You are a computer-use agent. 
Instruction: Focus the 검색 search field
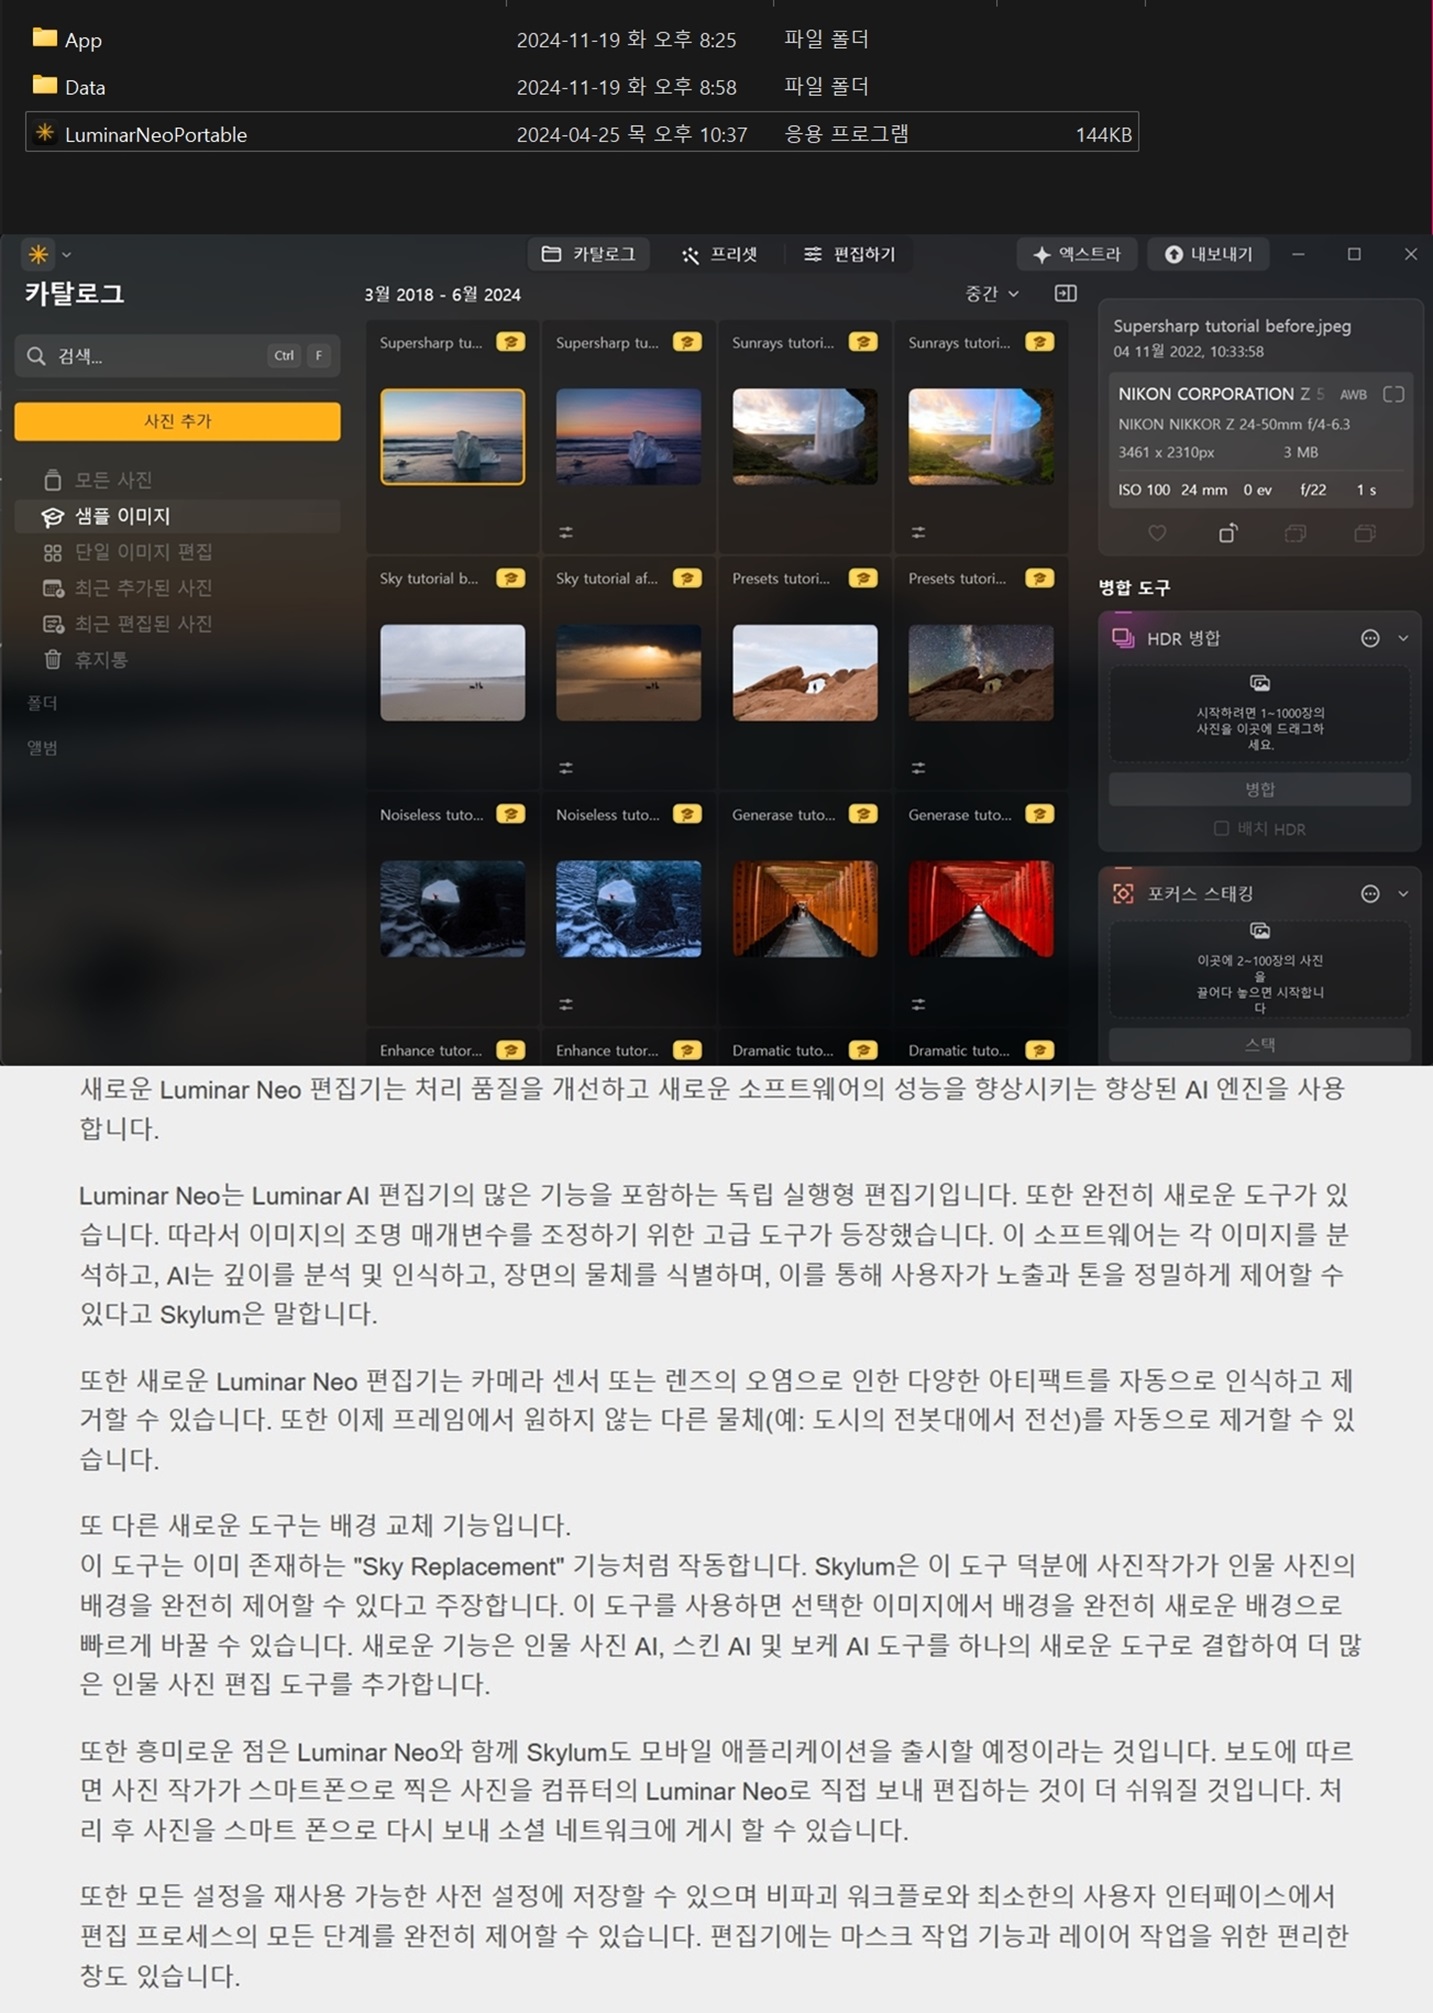click(x=177, y=356)
